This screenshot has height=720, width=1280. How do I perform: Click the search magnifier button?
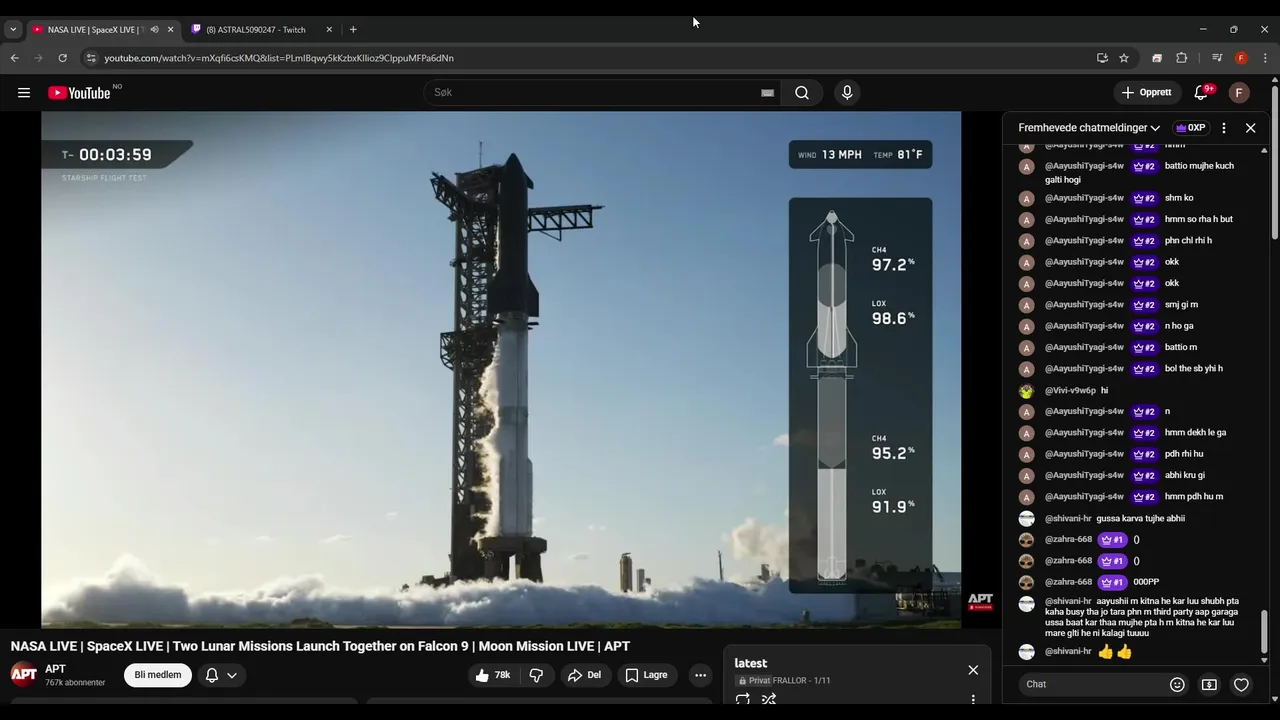[x=802, y=93]
